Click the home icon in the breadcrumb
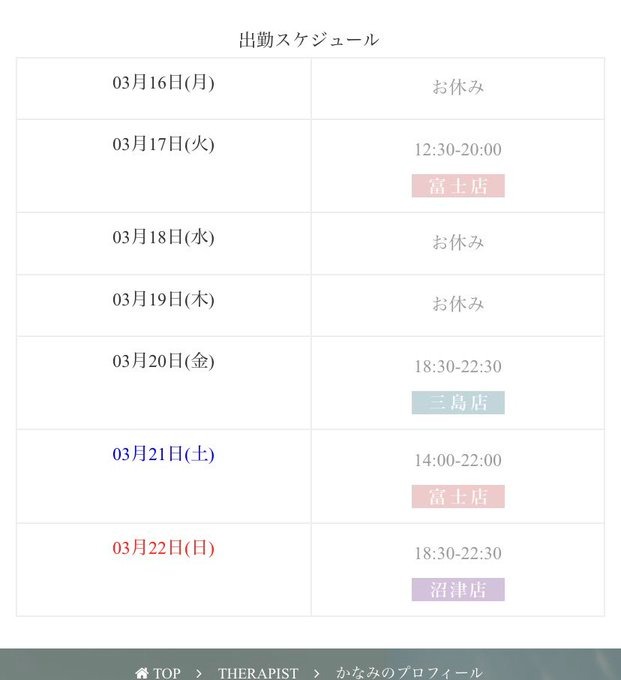 (x=142, y=673)
